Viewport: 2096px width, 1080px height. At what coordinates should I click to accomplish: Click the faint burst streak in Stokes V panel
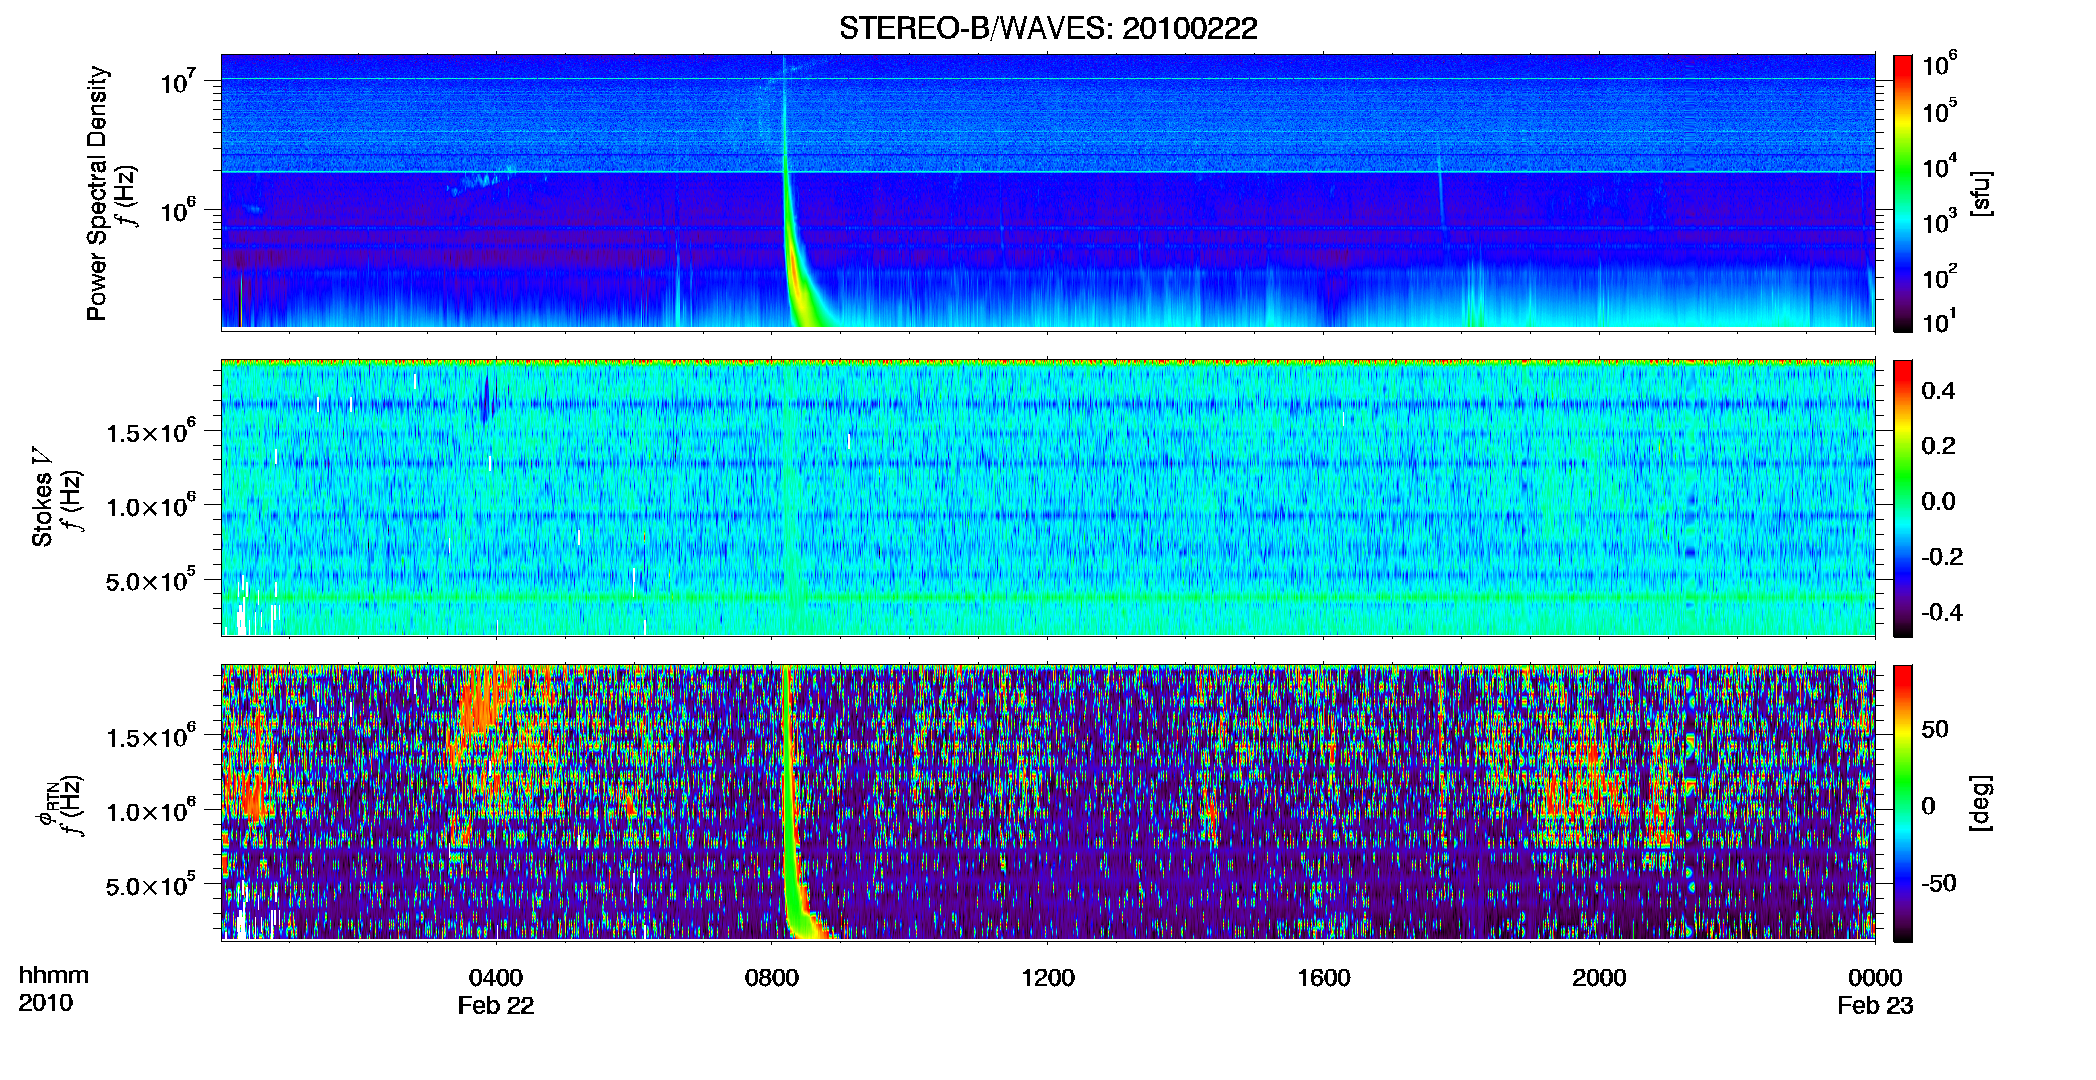tap(791, 500)
